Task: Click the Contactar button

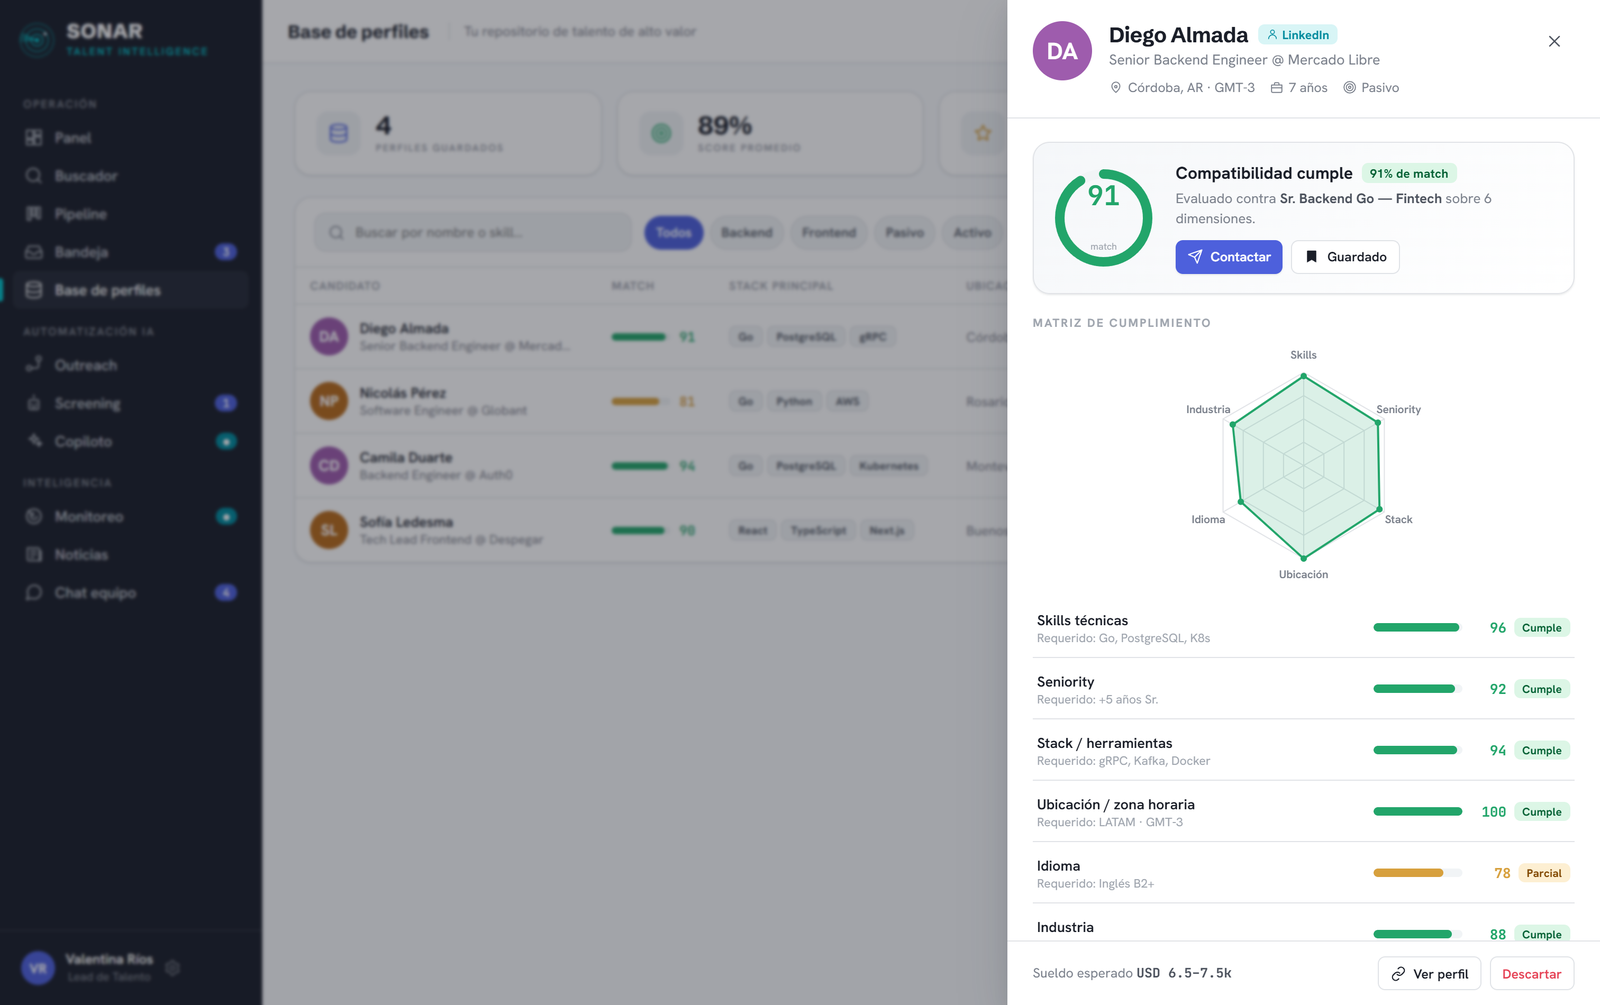Action: pos(1228,257)
